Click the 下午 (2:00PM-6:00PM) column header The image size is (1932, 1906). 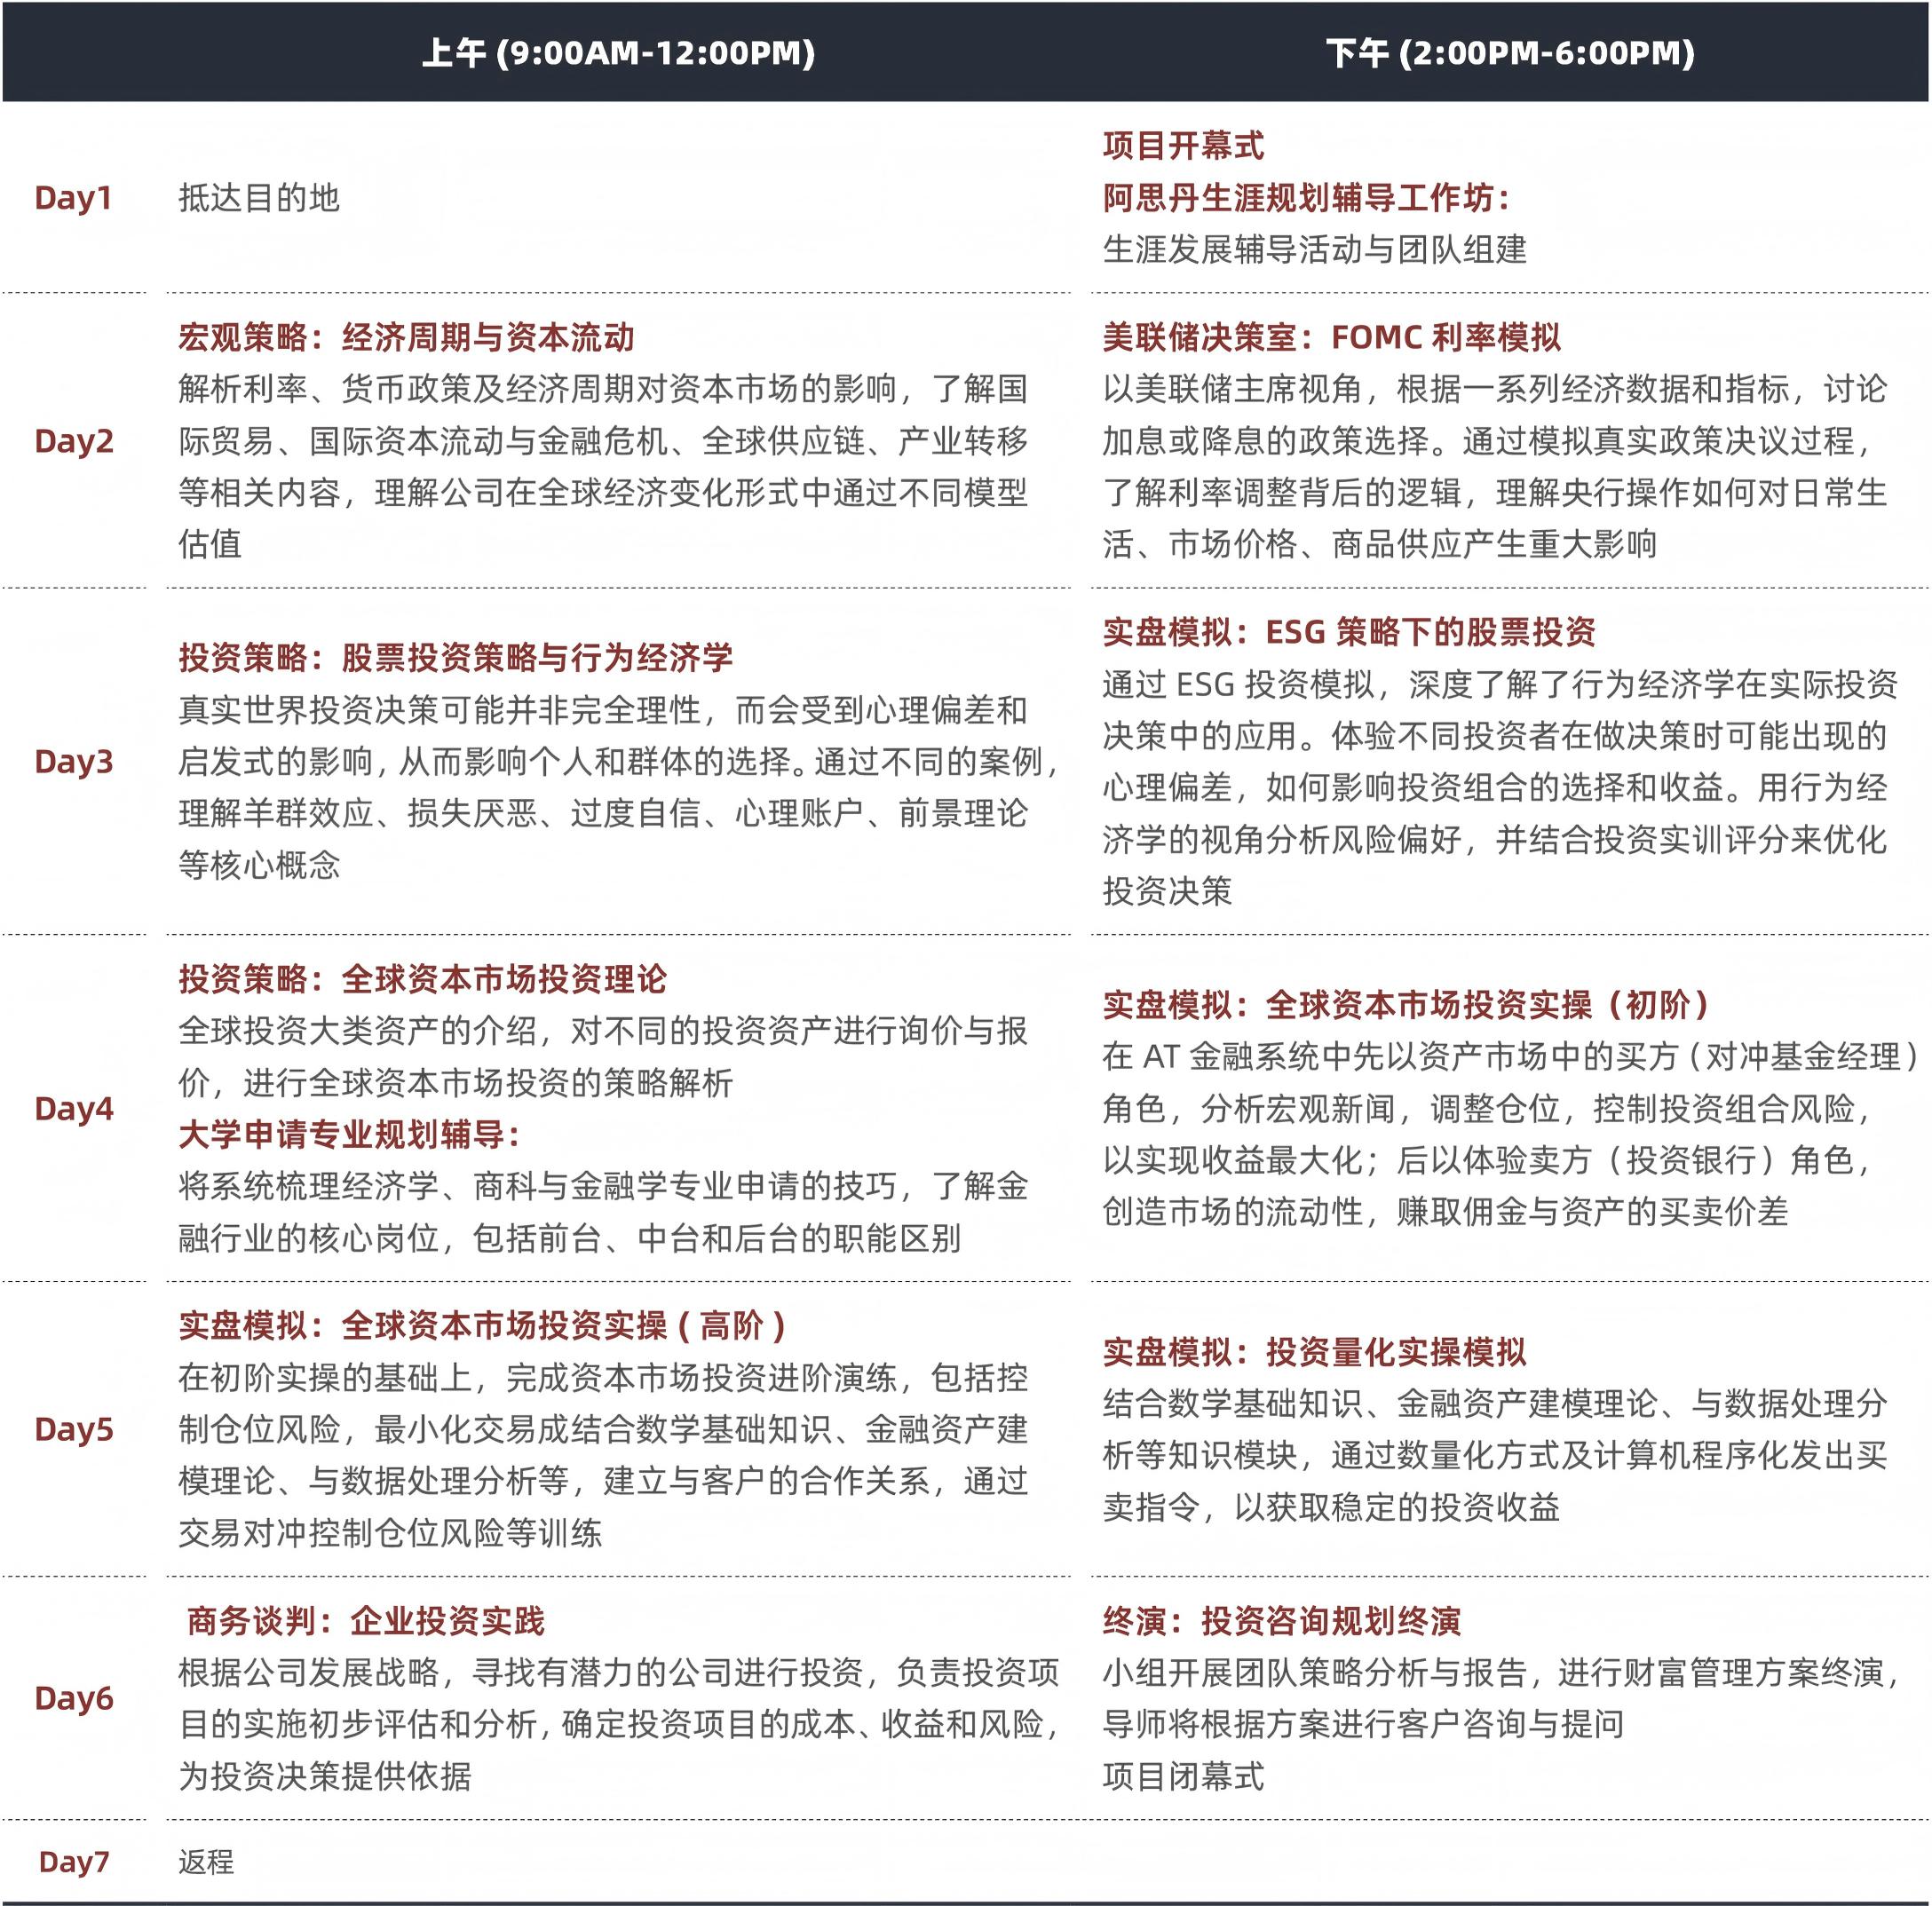point(1510,53)
